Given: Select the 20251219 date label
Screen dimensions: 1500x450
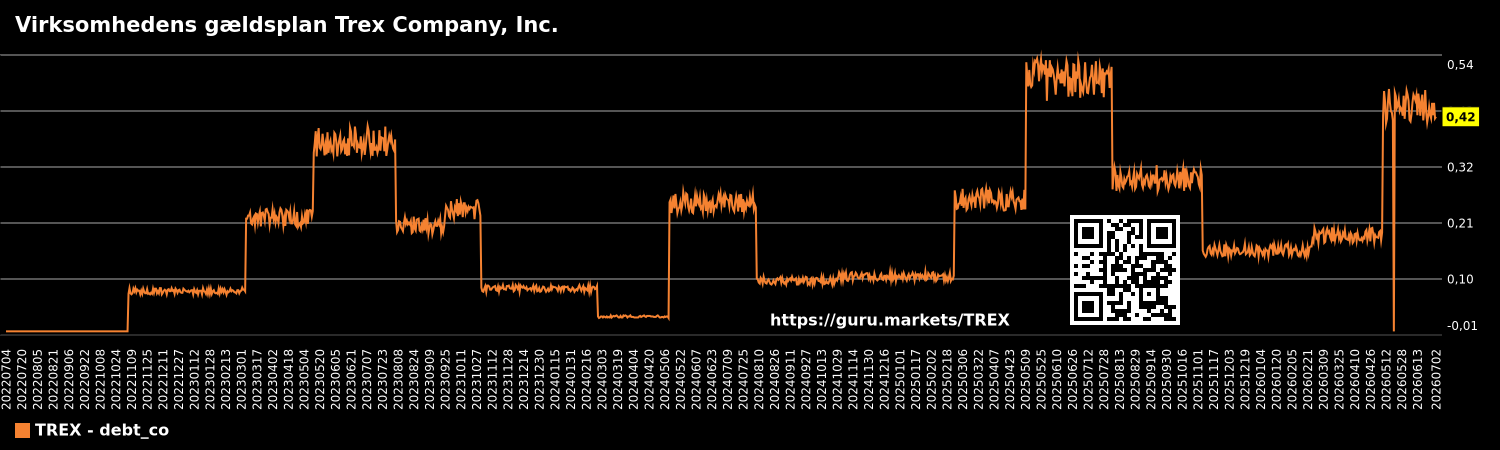Looking at the screenshot, I should click(x=1246, y=378).
